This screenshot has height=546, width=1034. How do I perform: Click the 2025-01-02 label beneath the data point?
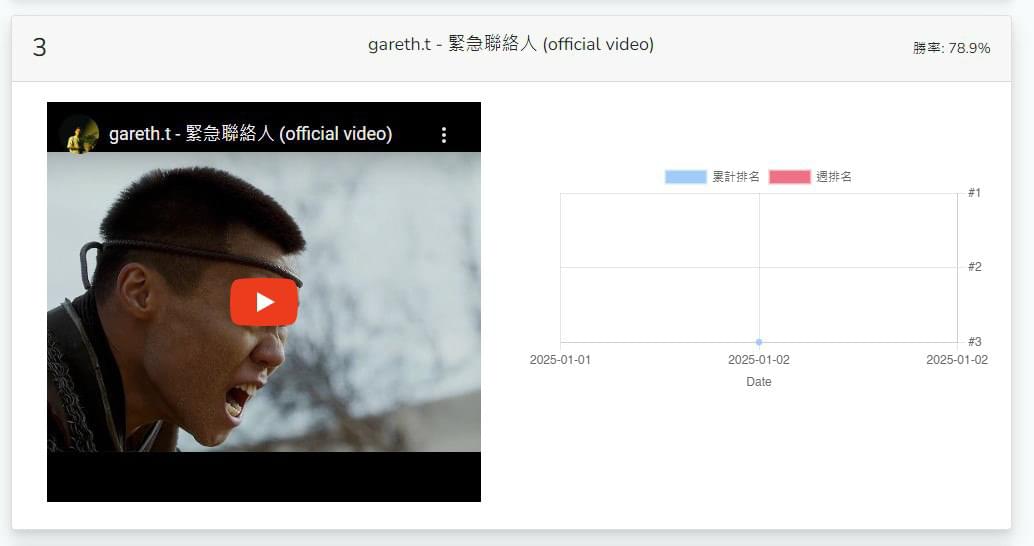tap(759, 360)
